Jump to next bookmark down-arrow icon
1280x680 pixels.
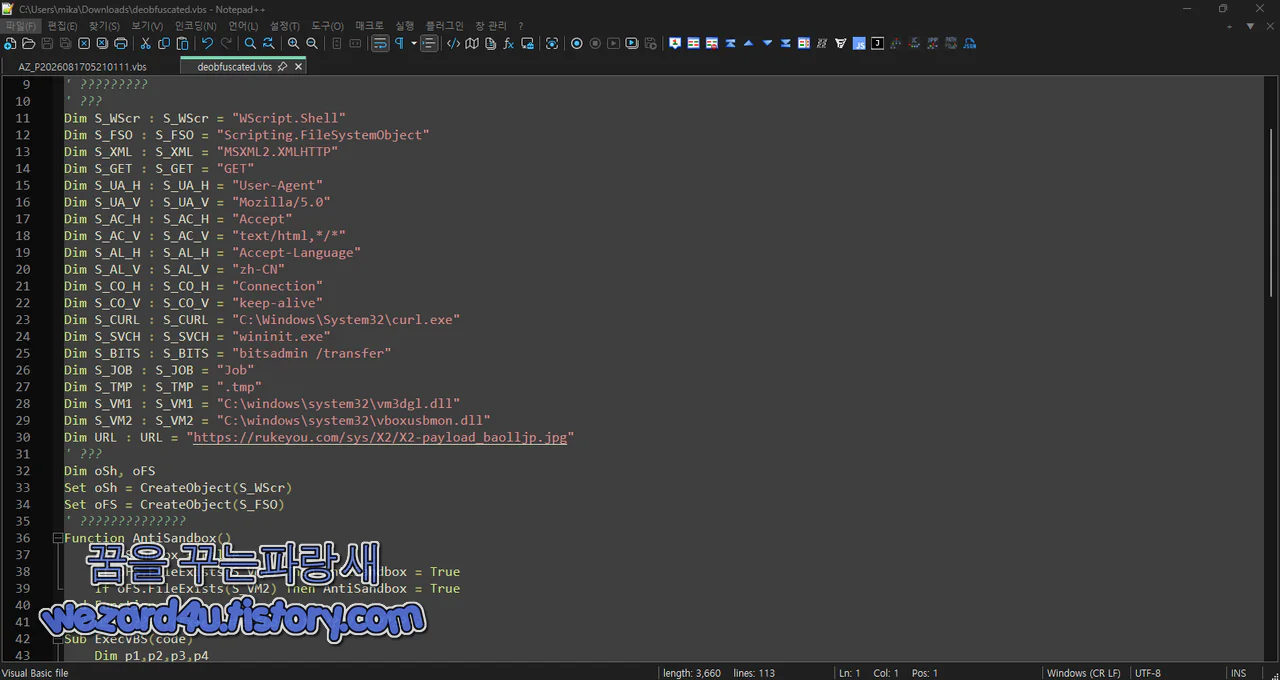click(767, 43)
